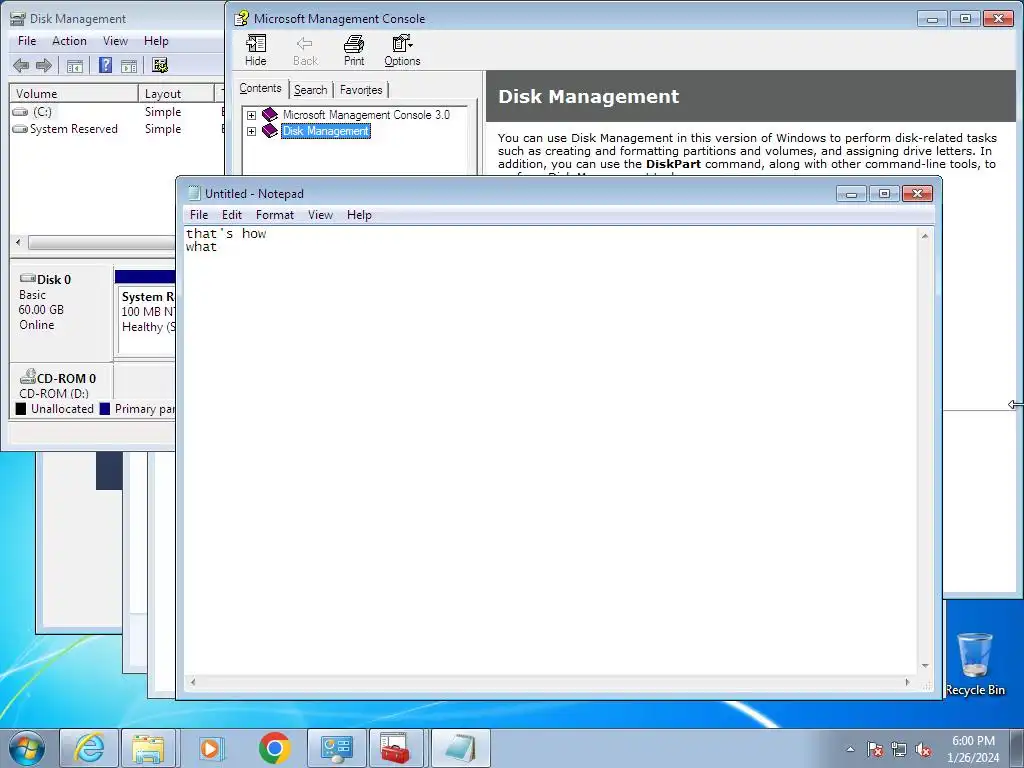Click the Forward arrow in Disk Management toolbar

point(44,65)
